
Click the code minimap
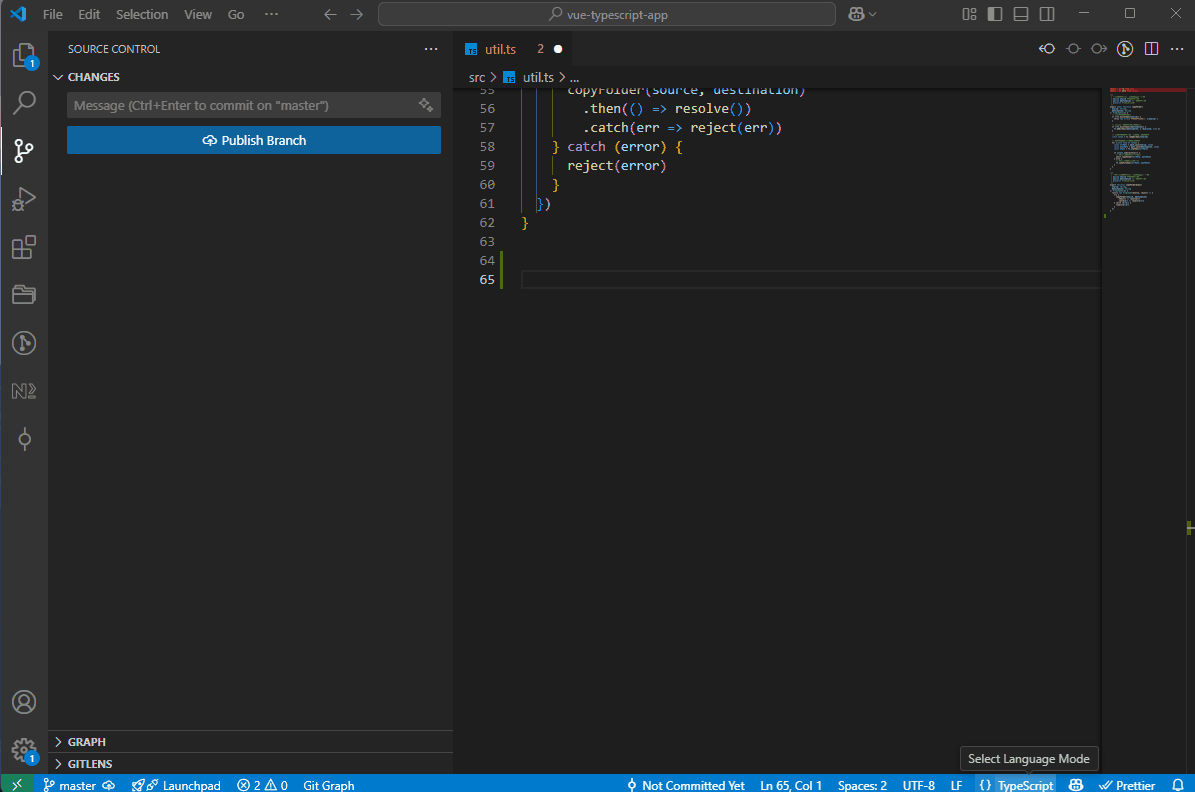coord(1143,152)
